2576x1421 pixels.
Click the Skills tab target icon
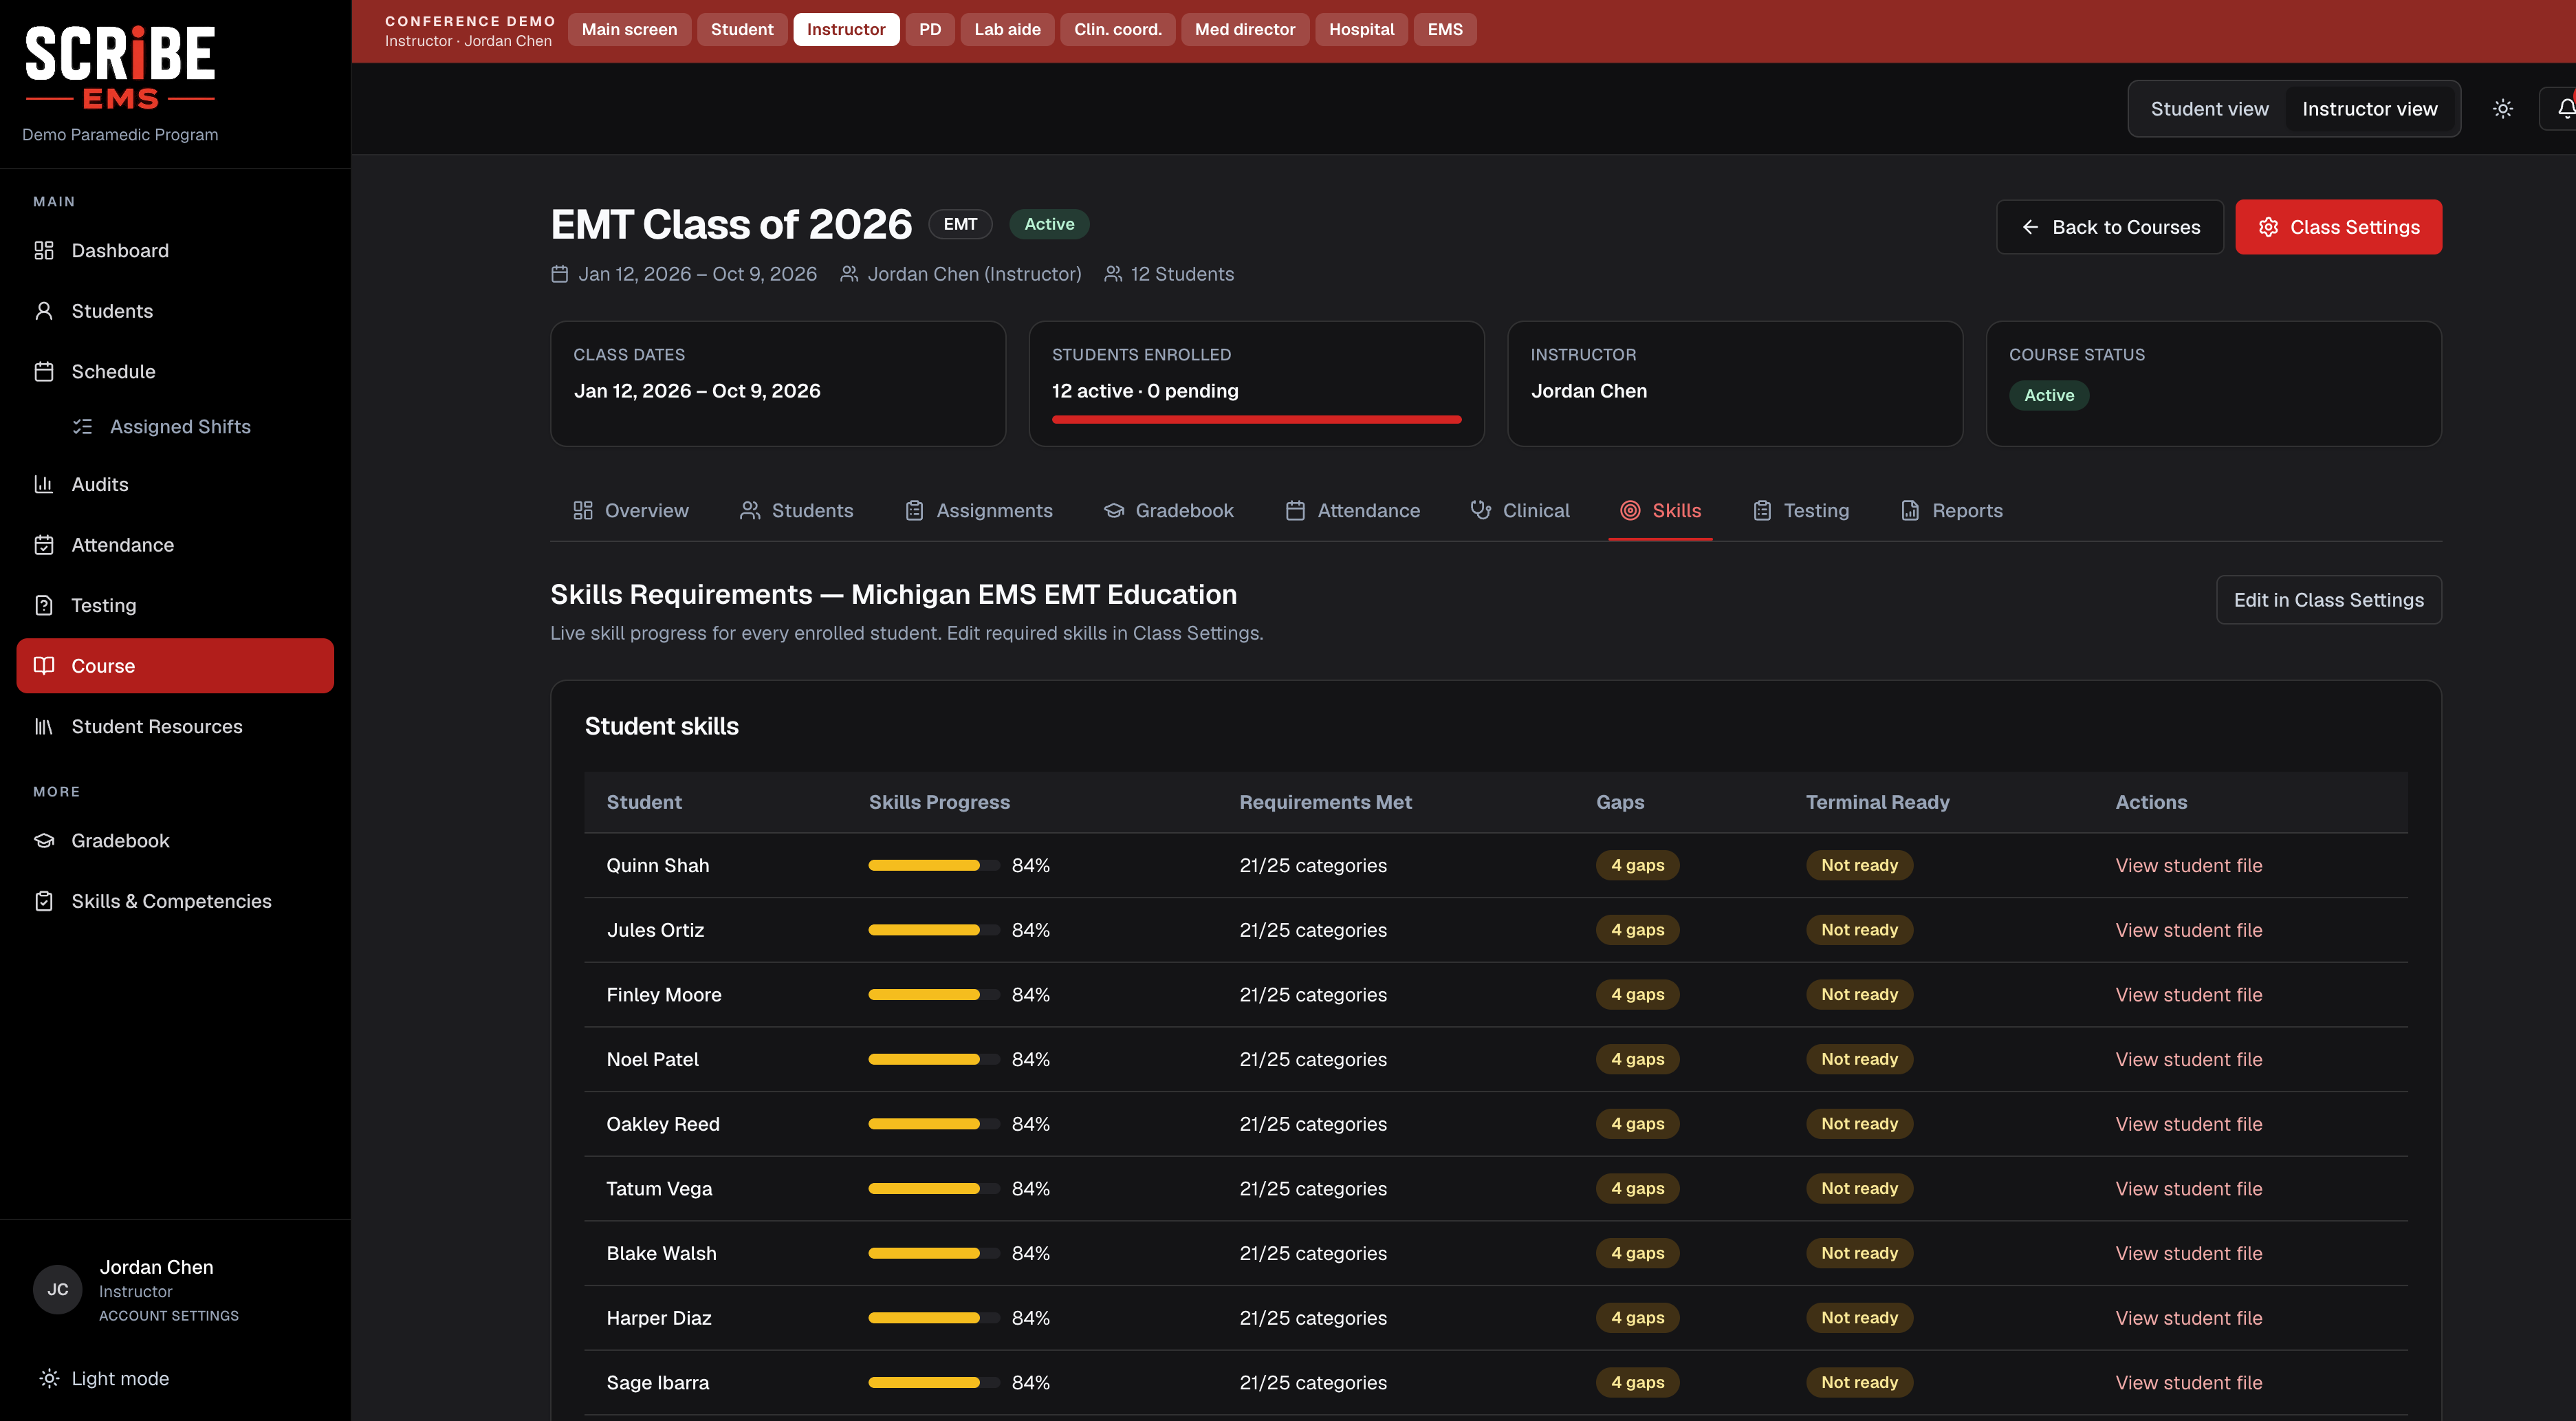click(1630, 510)
